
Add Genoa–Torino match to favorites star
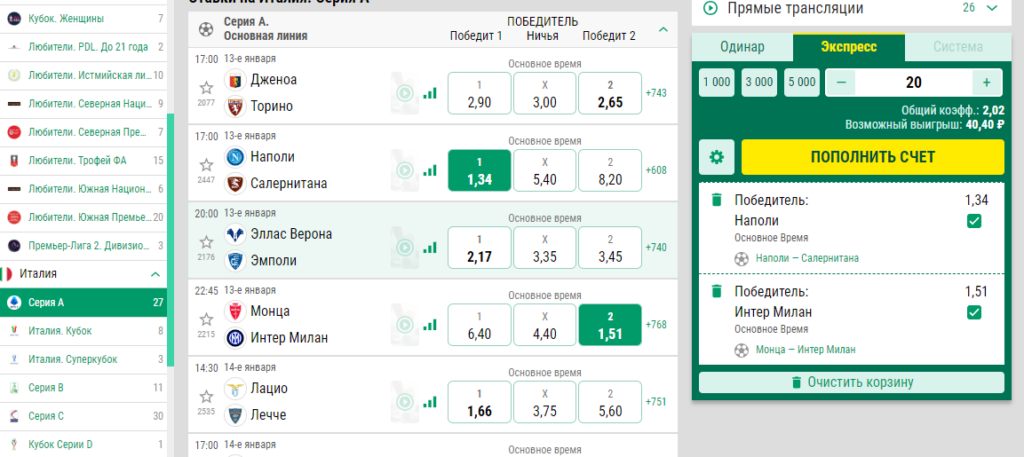(x=206, y=87)
